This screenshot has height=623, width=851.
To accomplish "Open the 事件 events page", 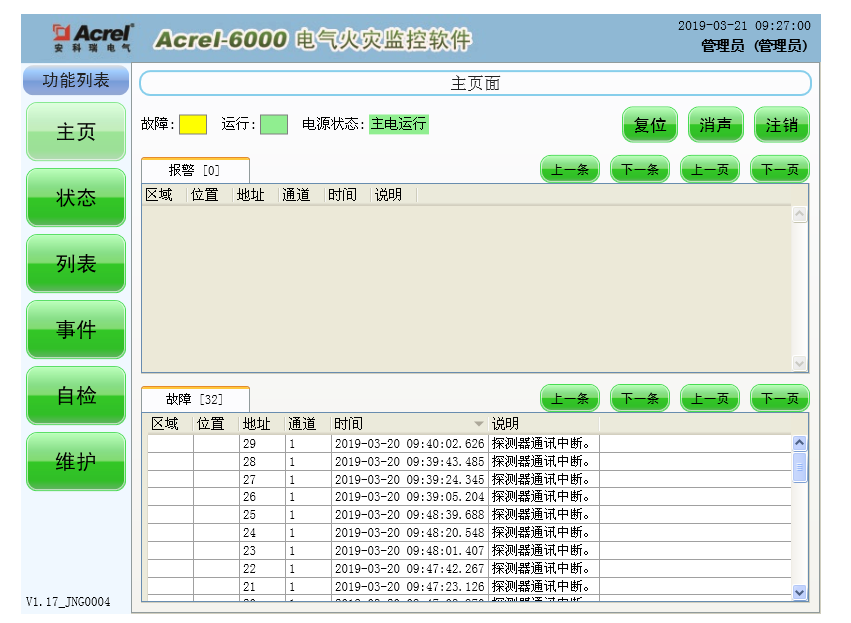I will tap(76, 329).
